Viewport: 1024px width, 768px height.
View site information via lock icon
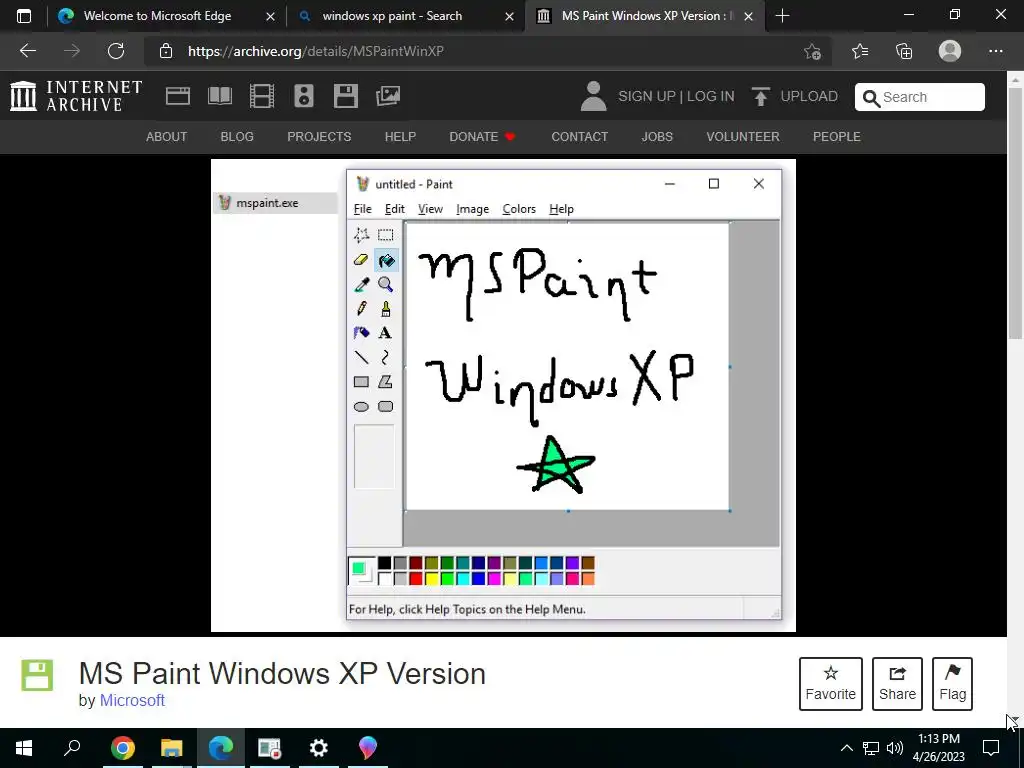click(166, 51)
